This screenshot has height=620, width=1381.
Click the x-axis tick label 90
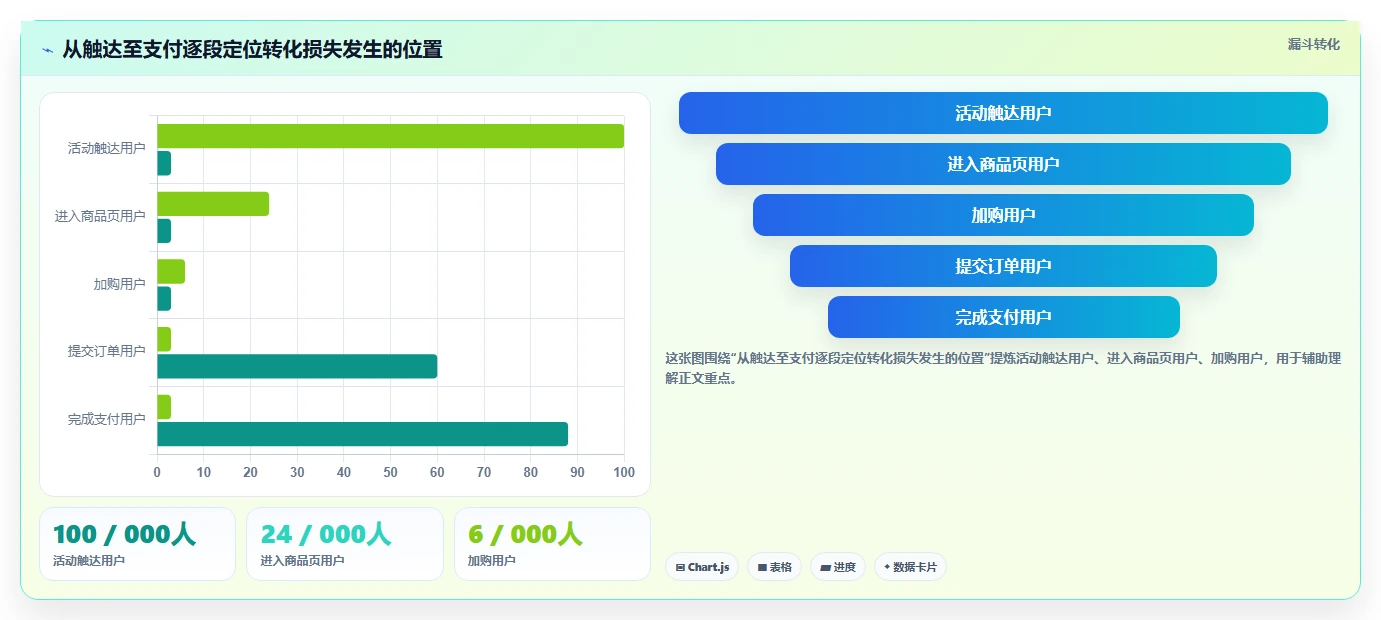tap(577, 472)
